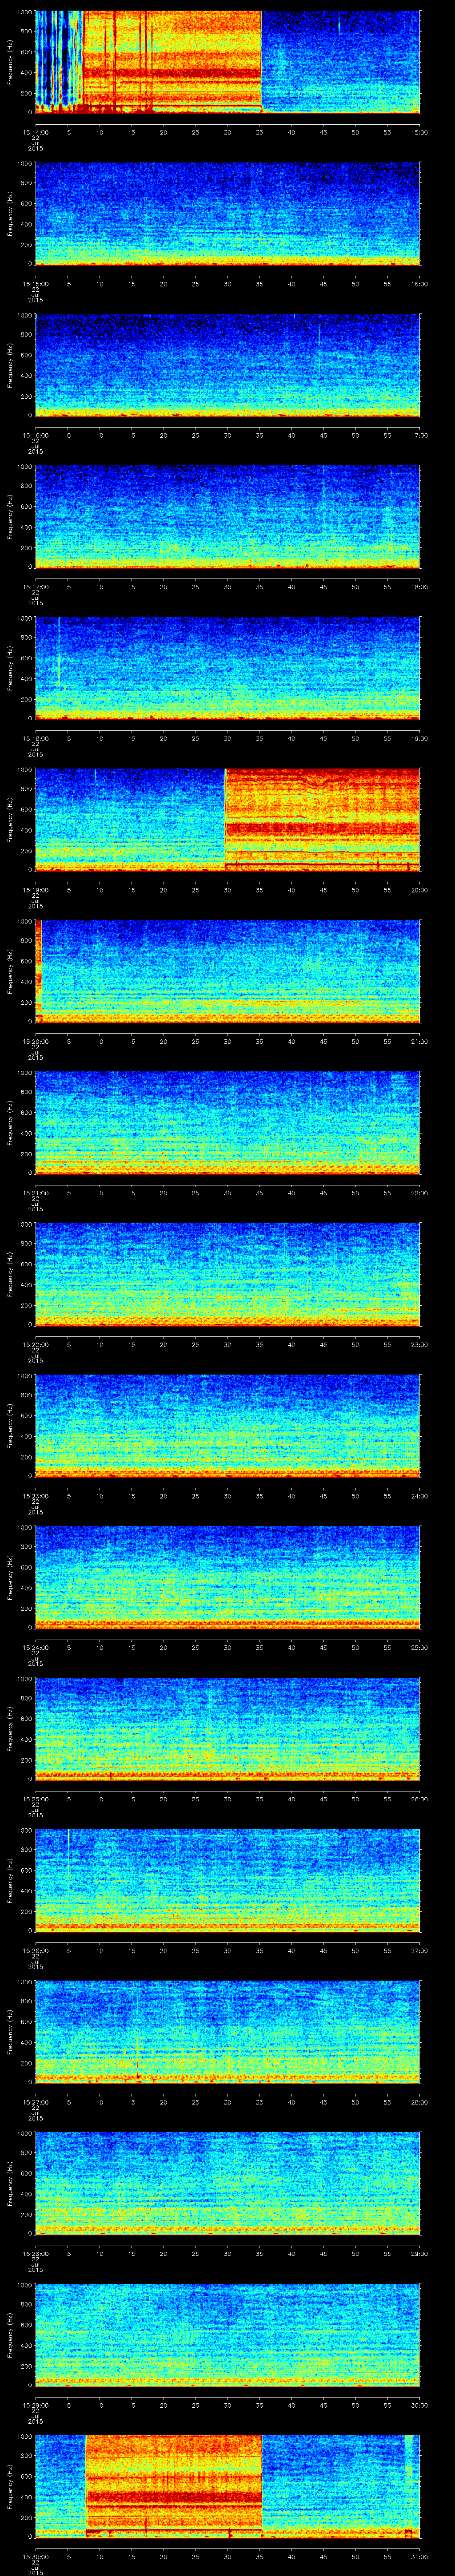Select the spectrogram panel starting at 15:25:00

pyautogui.click(x=228, y=1728)
